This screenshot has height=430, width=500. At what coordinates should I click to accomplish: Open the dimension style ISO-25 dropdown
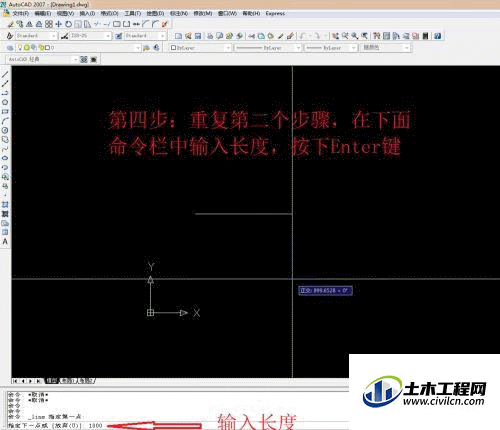point(108,36)
